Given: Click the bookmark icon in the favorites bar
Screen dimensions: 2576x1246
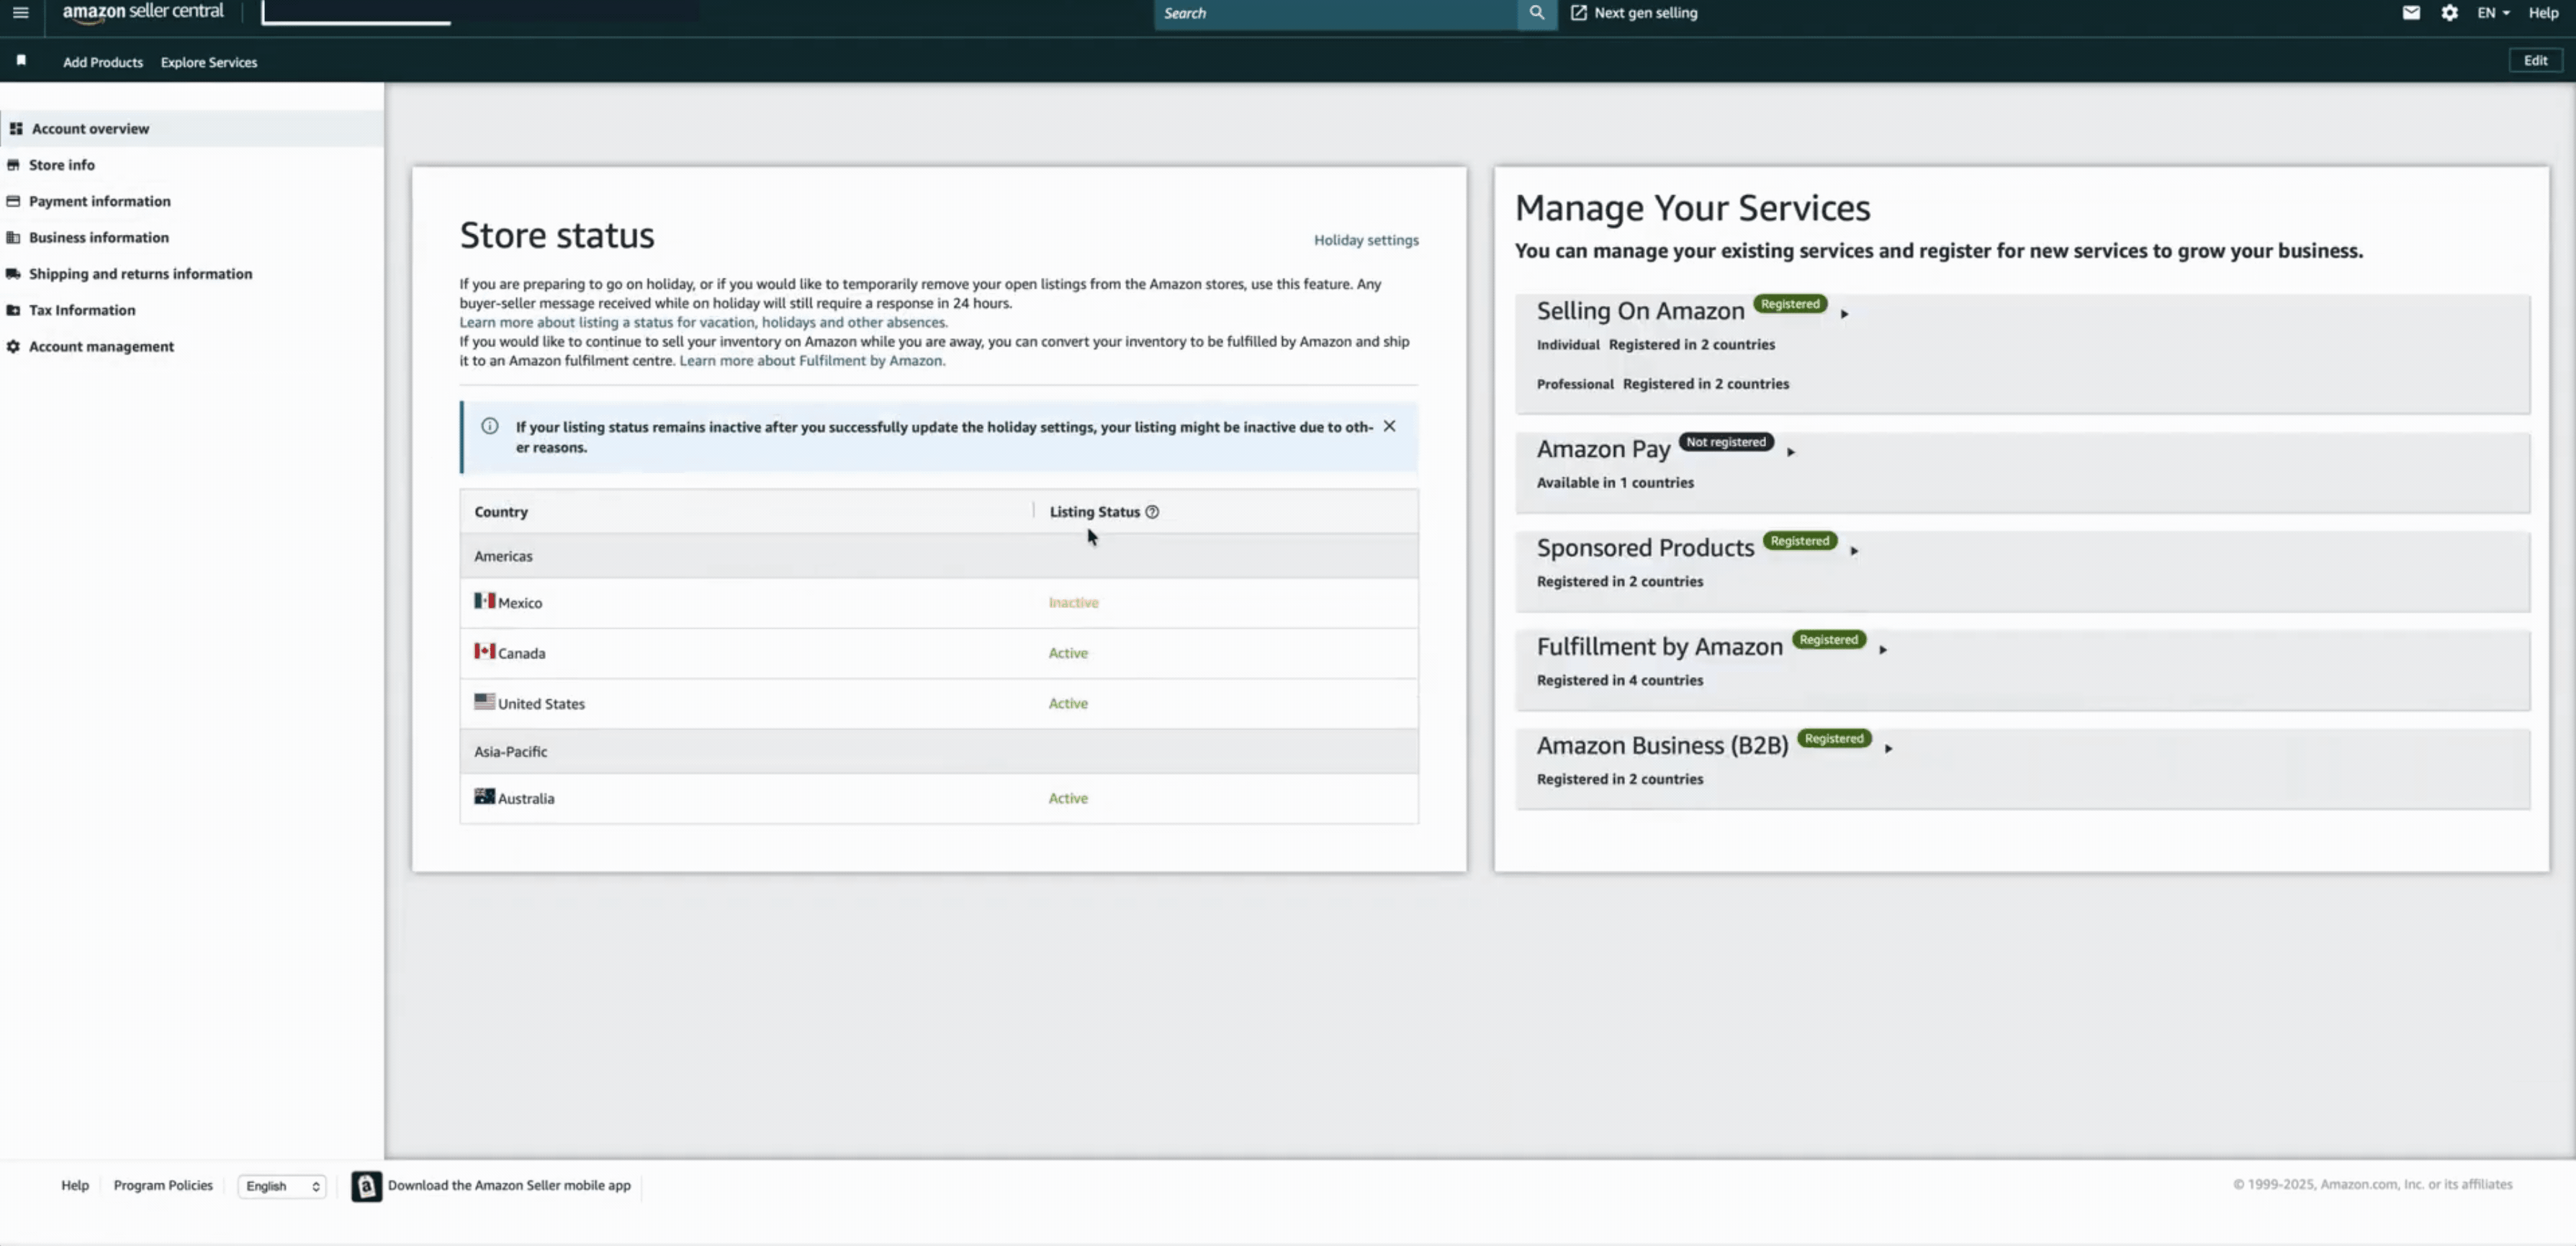Looking at the screenshot, I should [21, 61].
